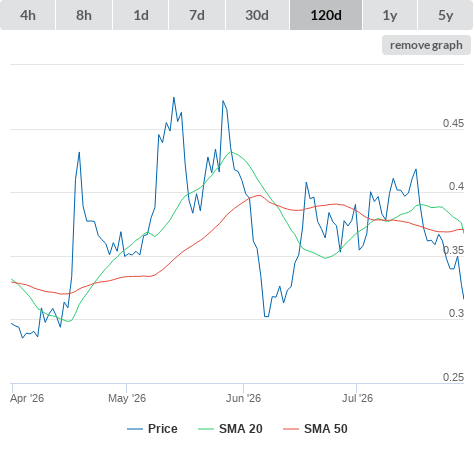
Task: Show the 5y time range
Action: tap(446, 15)
